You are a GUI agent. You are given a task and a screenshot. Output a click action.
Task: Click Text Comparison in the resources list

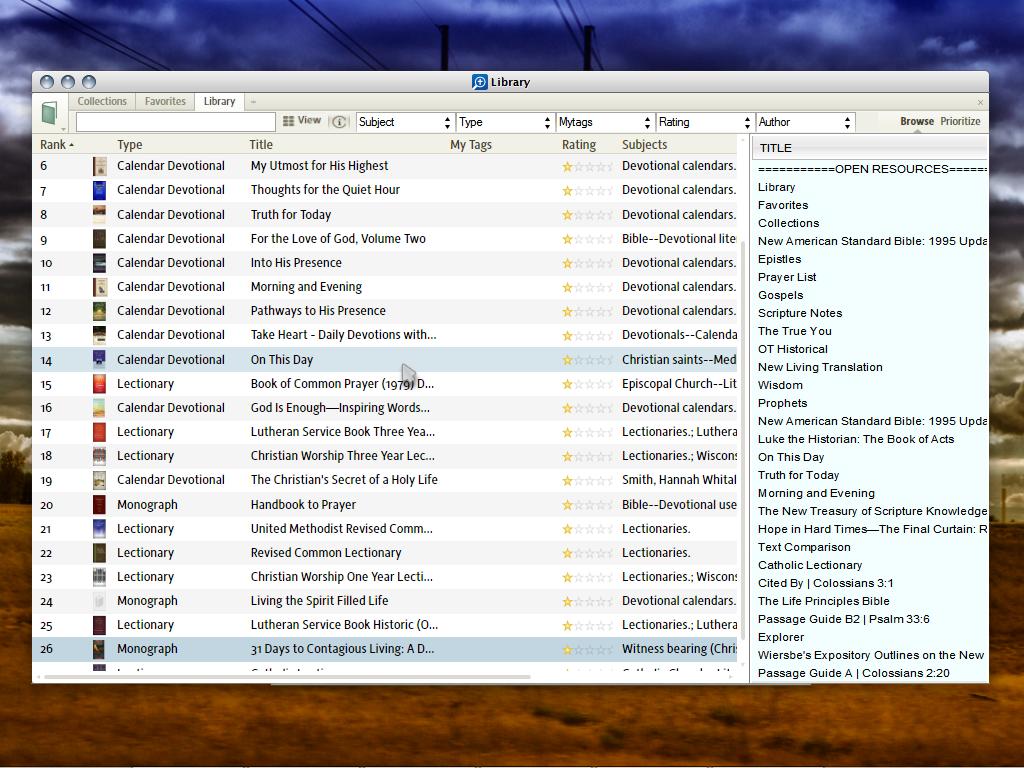pyautogui.click(x=804, y=547)
